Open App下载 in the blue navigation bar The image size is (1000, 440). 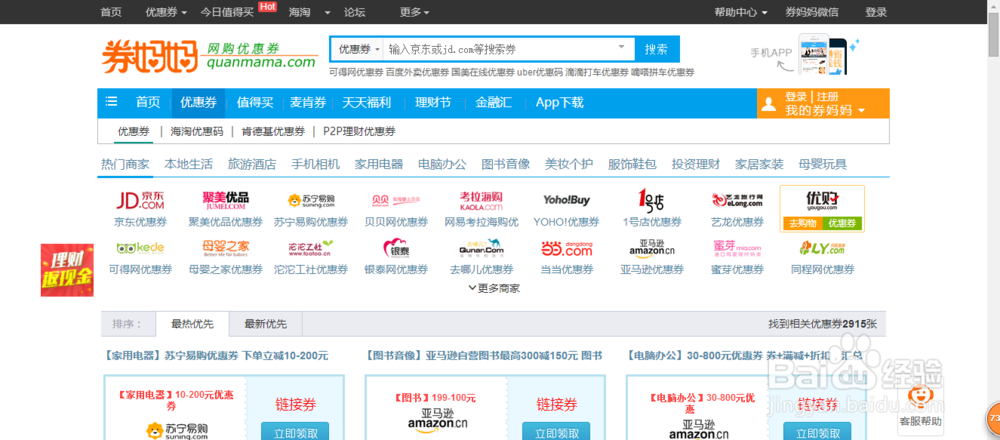pos(560,103)
